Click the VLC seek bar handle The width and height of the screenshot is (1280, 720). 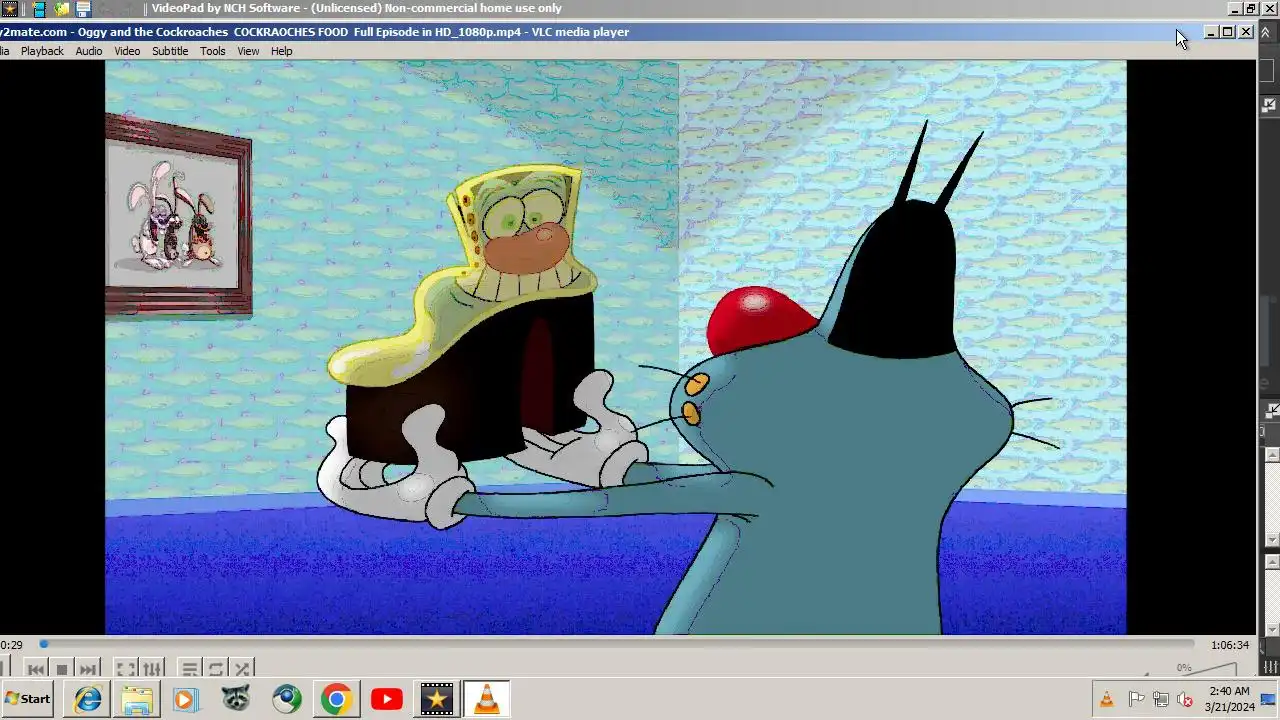coord(43,645)
